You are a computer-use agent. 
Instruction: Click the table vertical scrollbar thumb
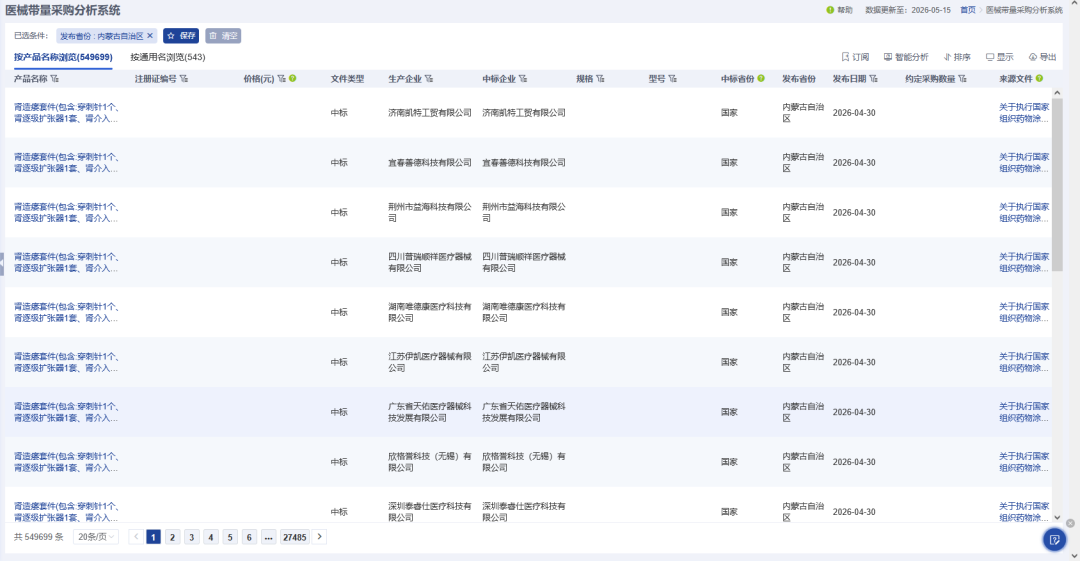point(1057,185)
